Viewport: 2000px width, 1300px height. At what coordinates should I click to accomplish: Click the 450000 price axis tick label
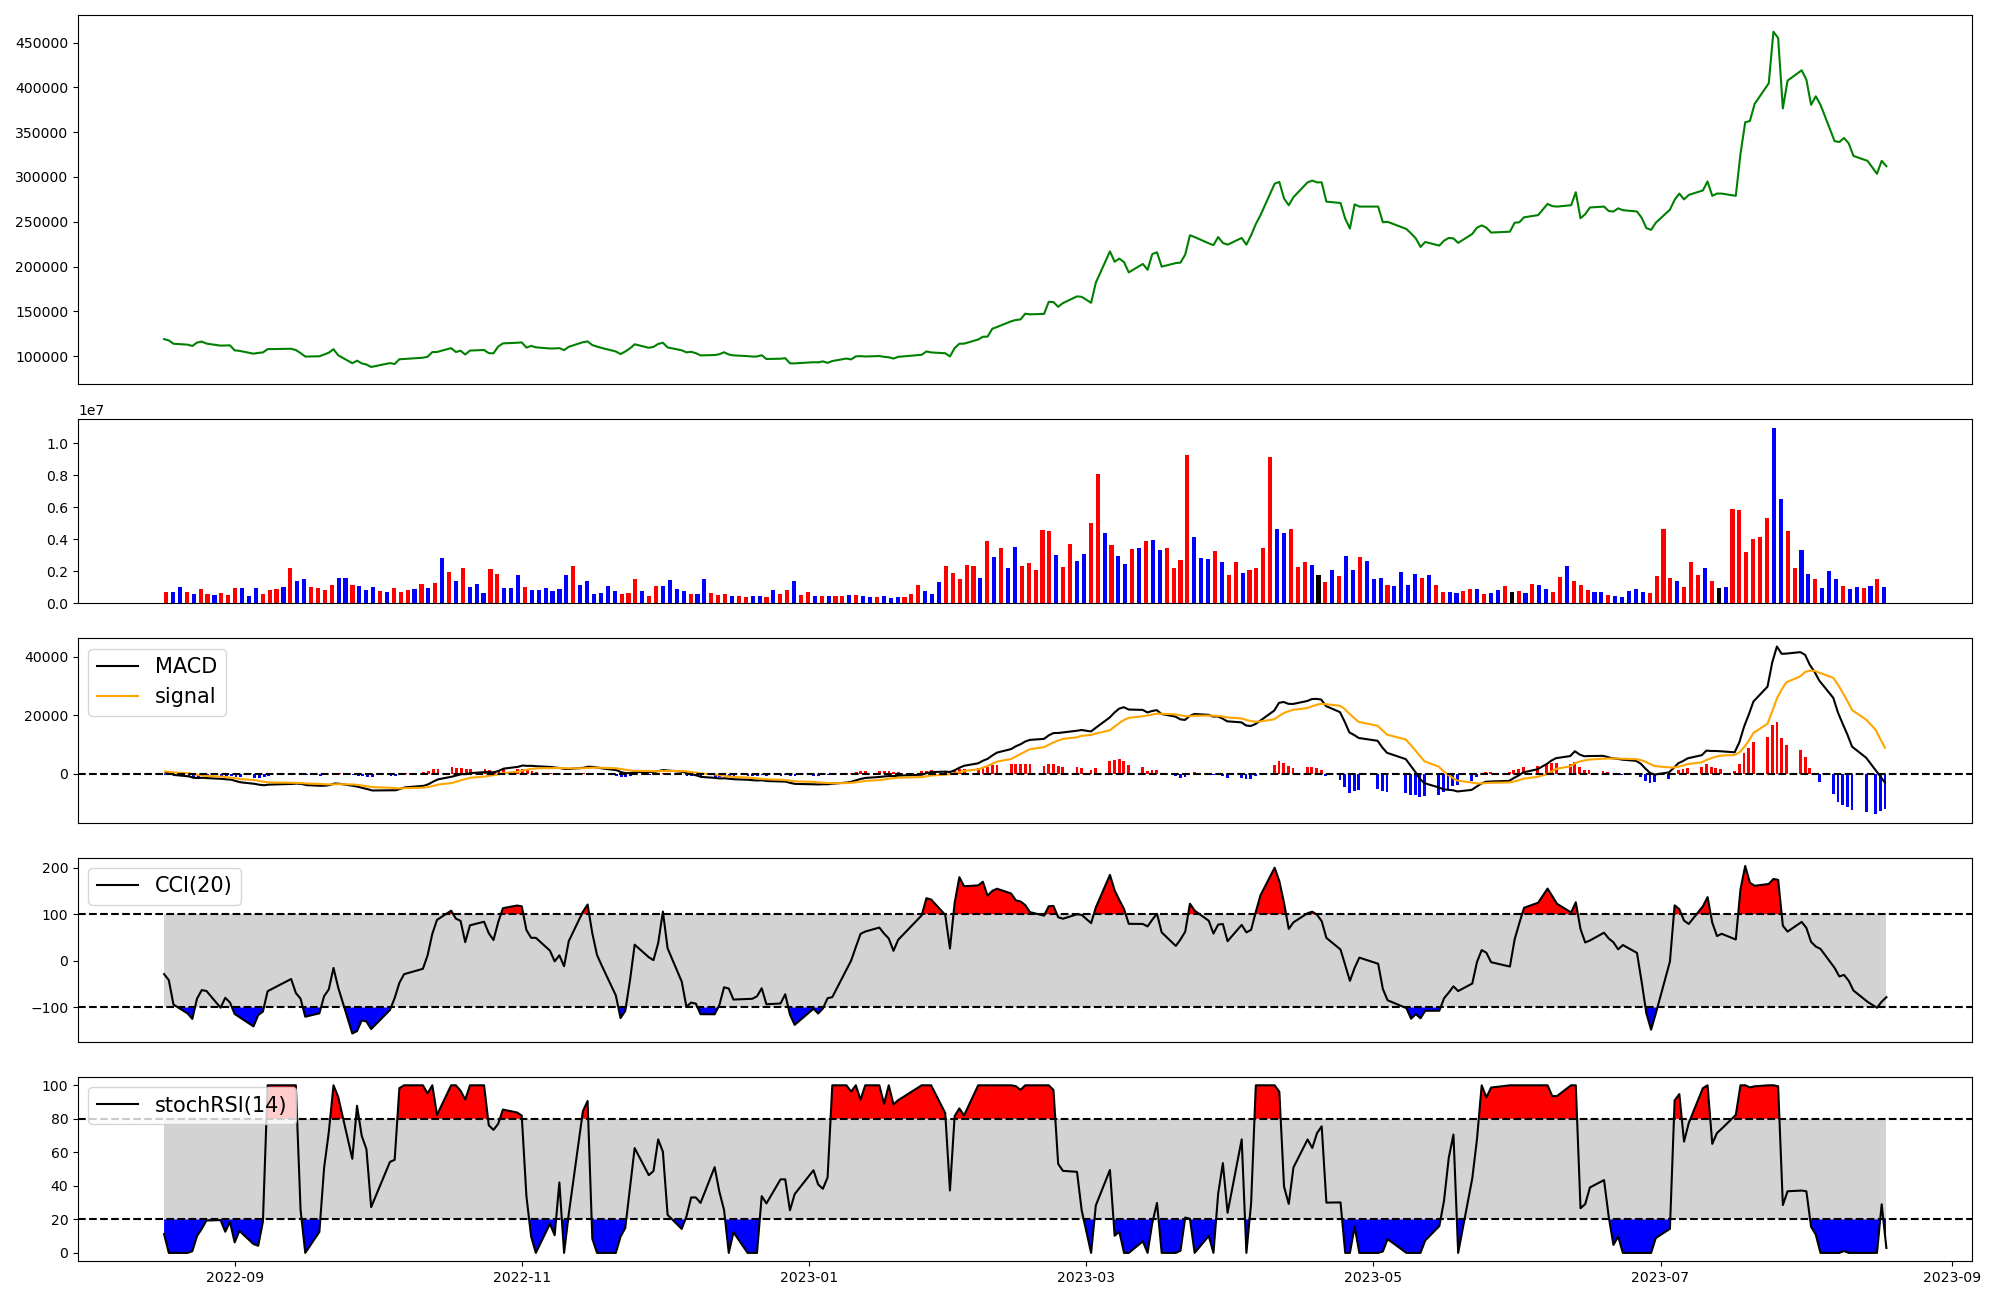click(42, 43)
